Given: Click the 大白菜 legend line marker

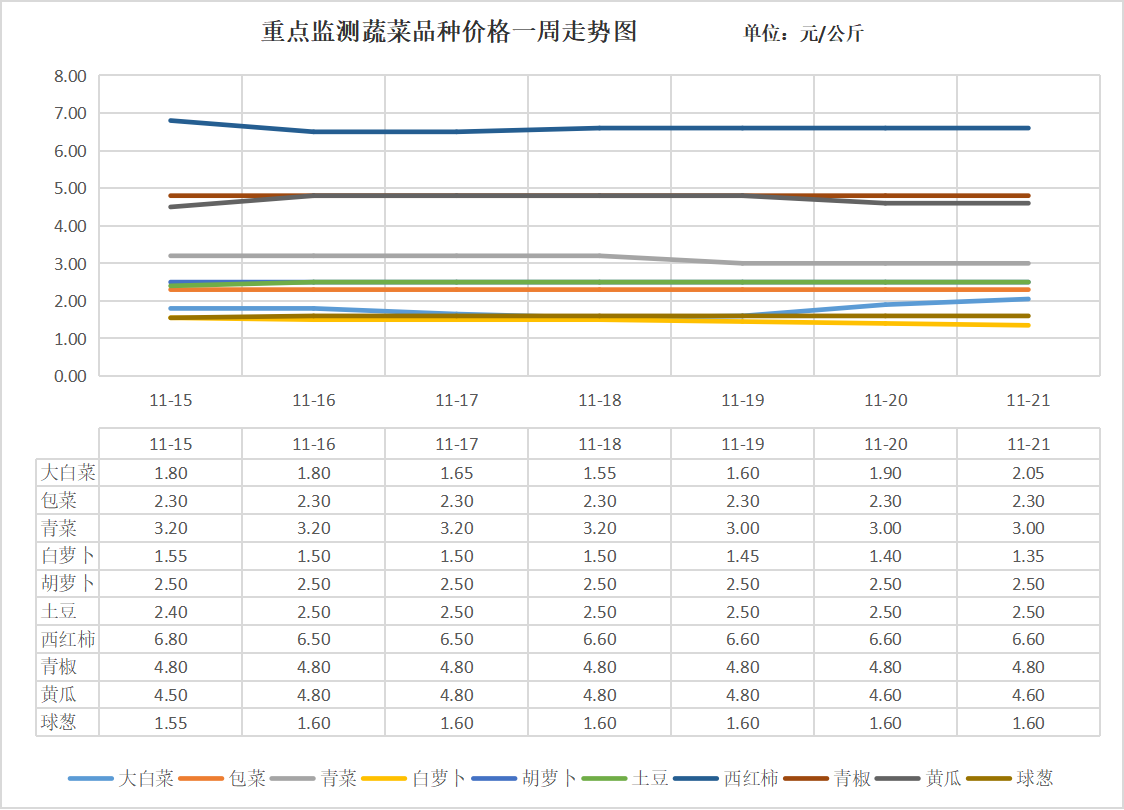Looking at the screenshot, I should click(x=90, y=778).
